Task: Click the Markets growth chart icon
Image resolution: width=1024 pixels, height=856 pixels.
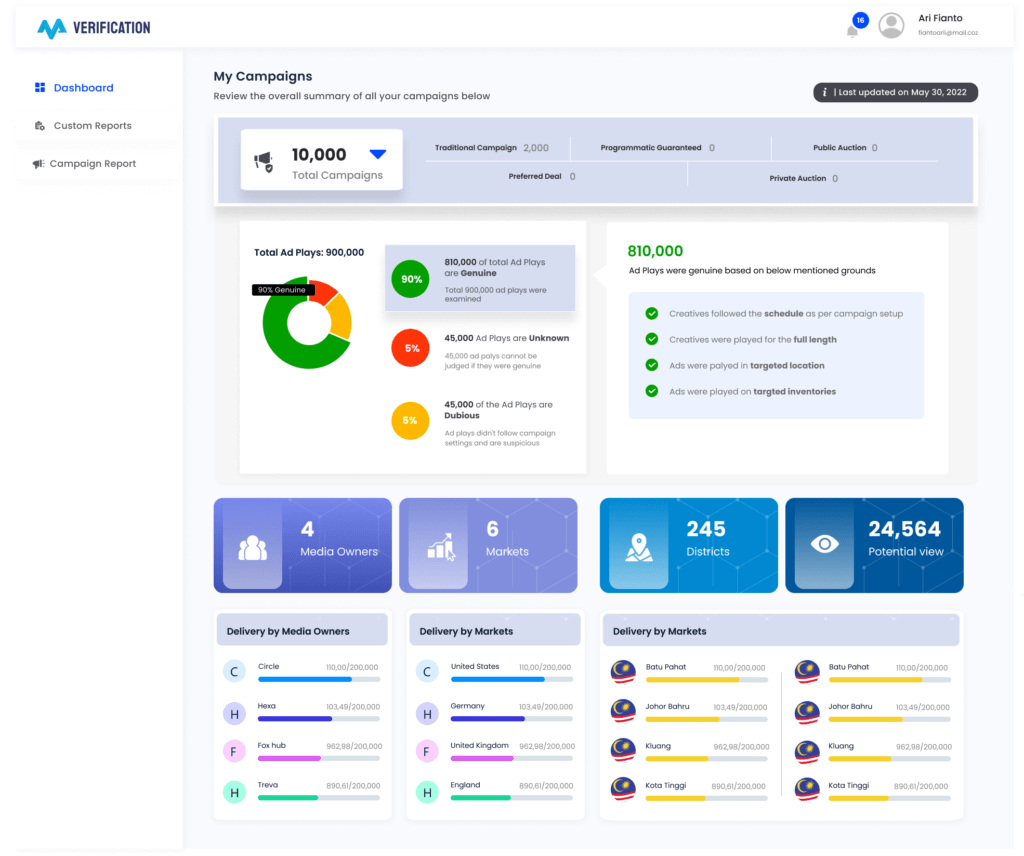Action: coord(439,546)
